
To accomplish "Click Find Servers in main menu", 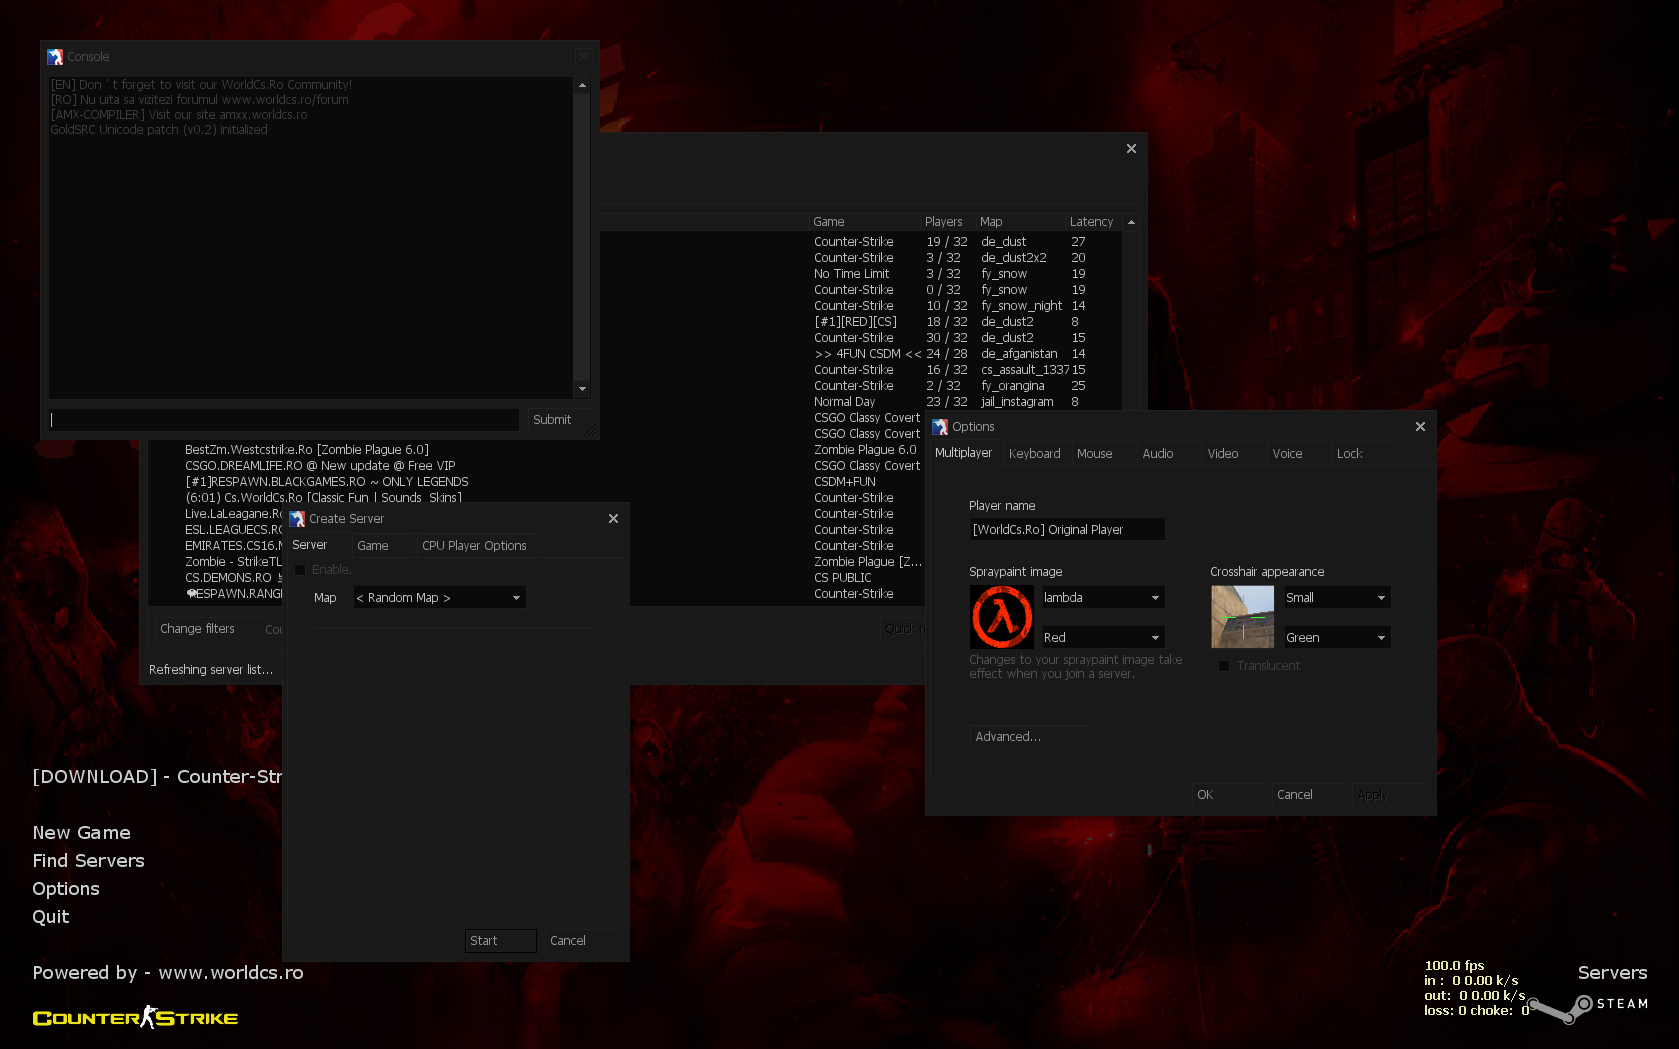I will 88,861.
